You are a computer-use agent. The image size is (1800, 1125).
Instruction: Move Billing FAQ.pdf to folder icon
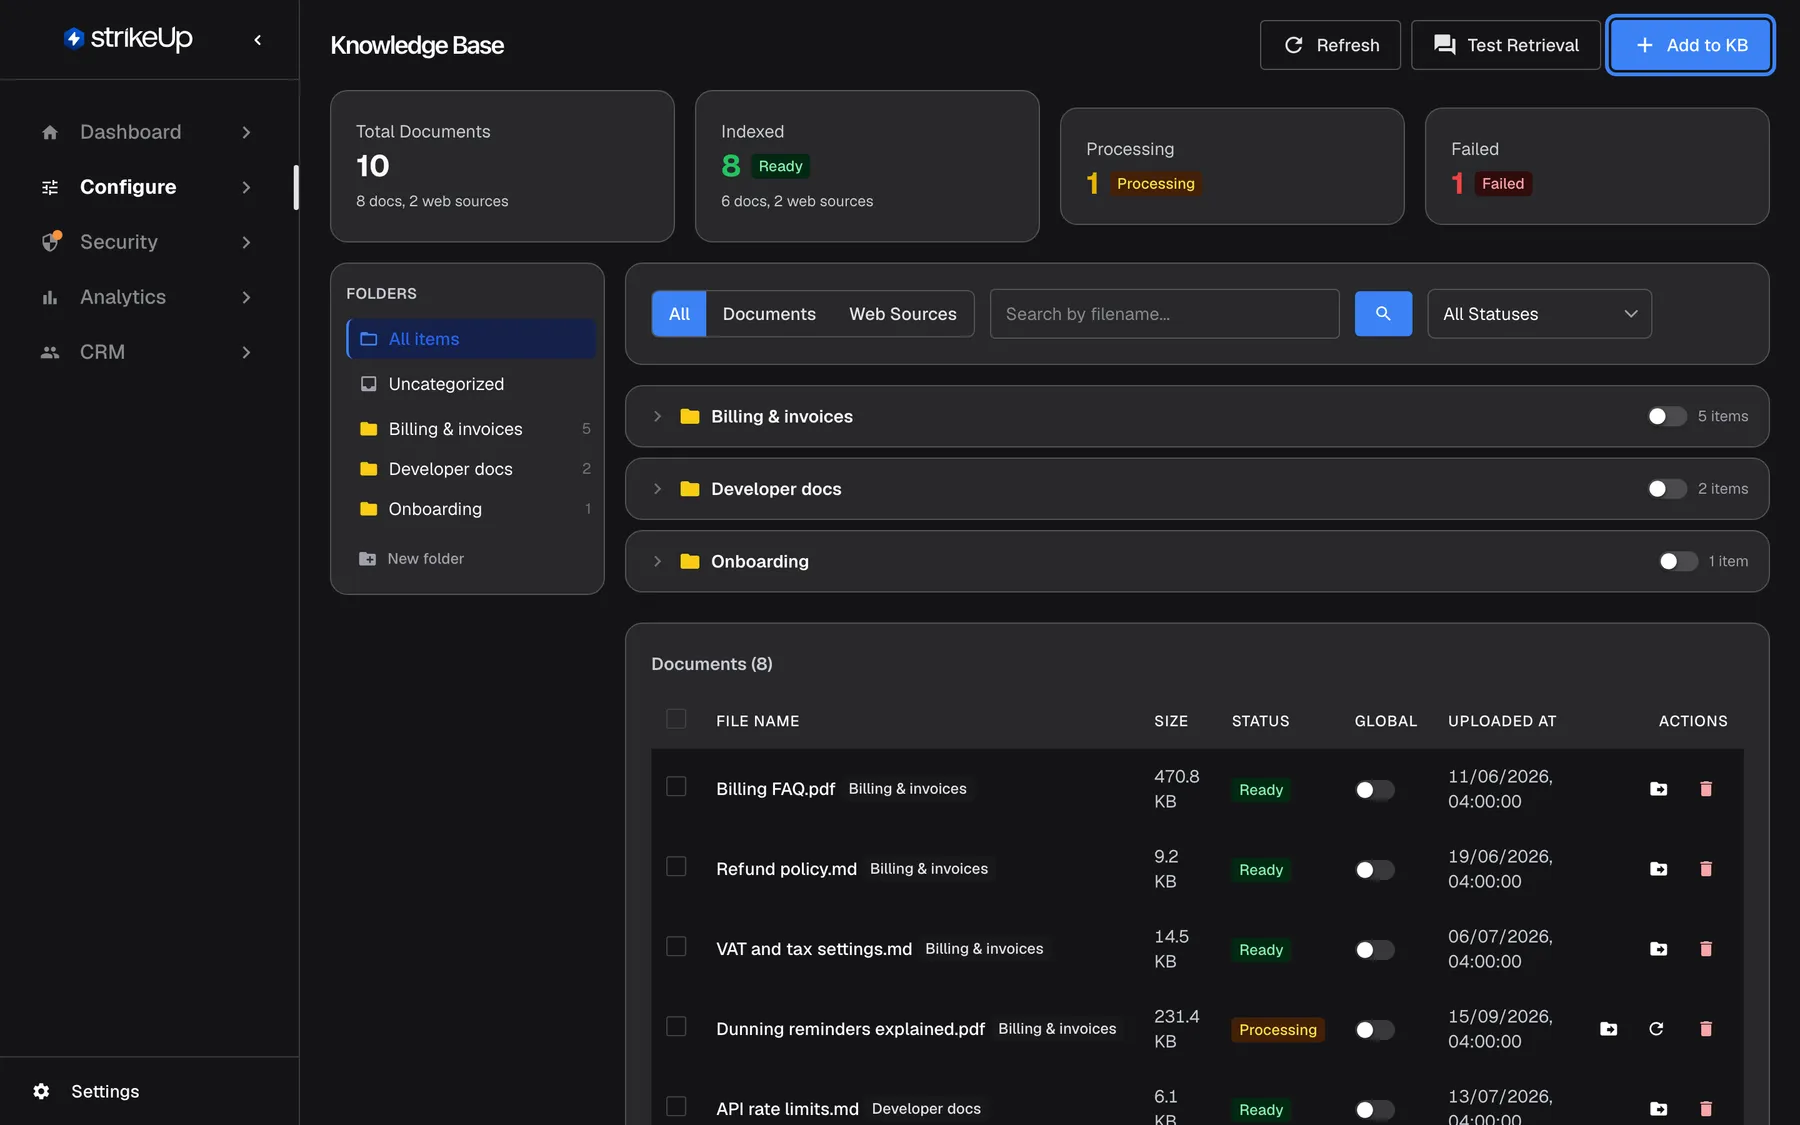click(1658, 789)
